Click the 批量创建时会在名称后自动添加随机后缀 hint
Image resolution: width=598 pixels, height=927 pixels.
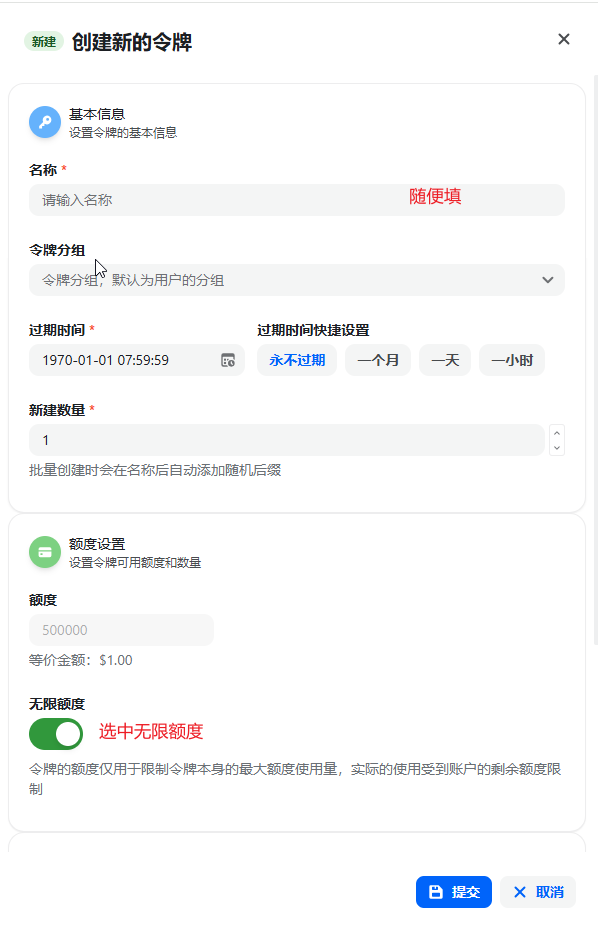(x=155, y=471)
